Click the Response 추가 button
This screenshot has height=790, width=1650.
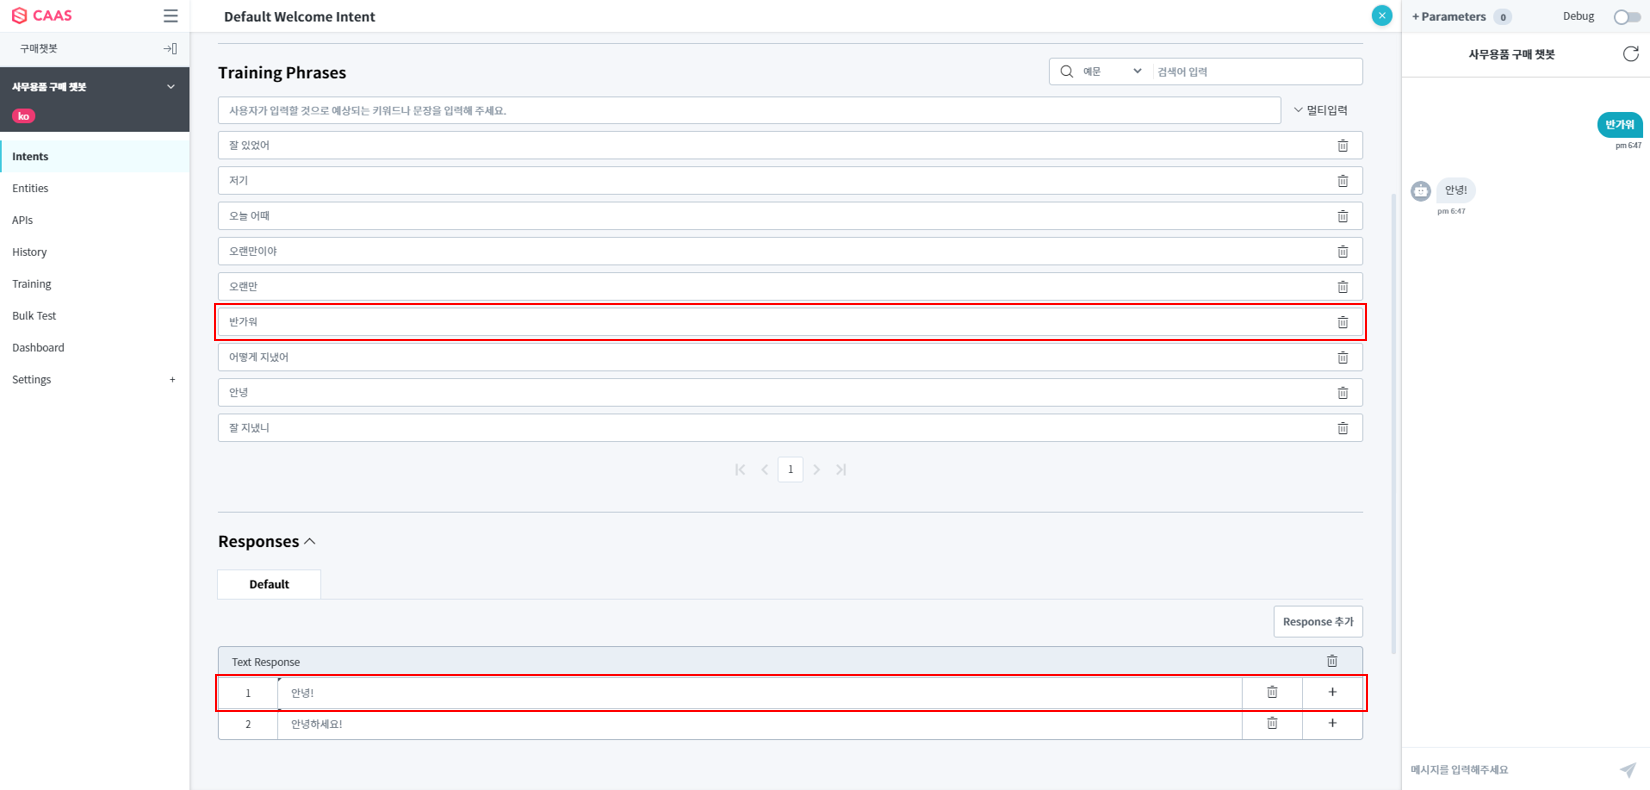point(1317,621)
